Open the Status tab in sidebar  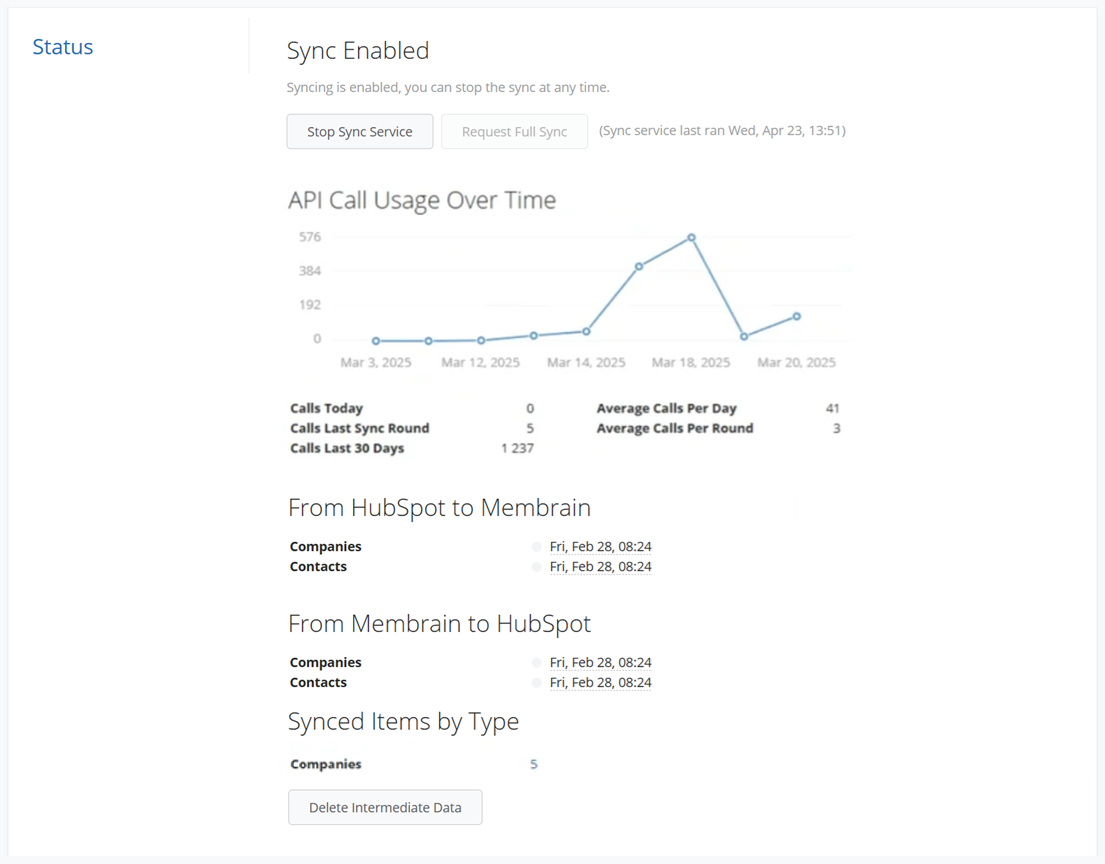click(x=63, y=47)
